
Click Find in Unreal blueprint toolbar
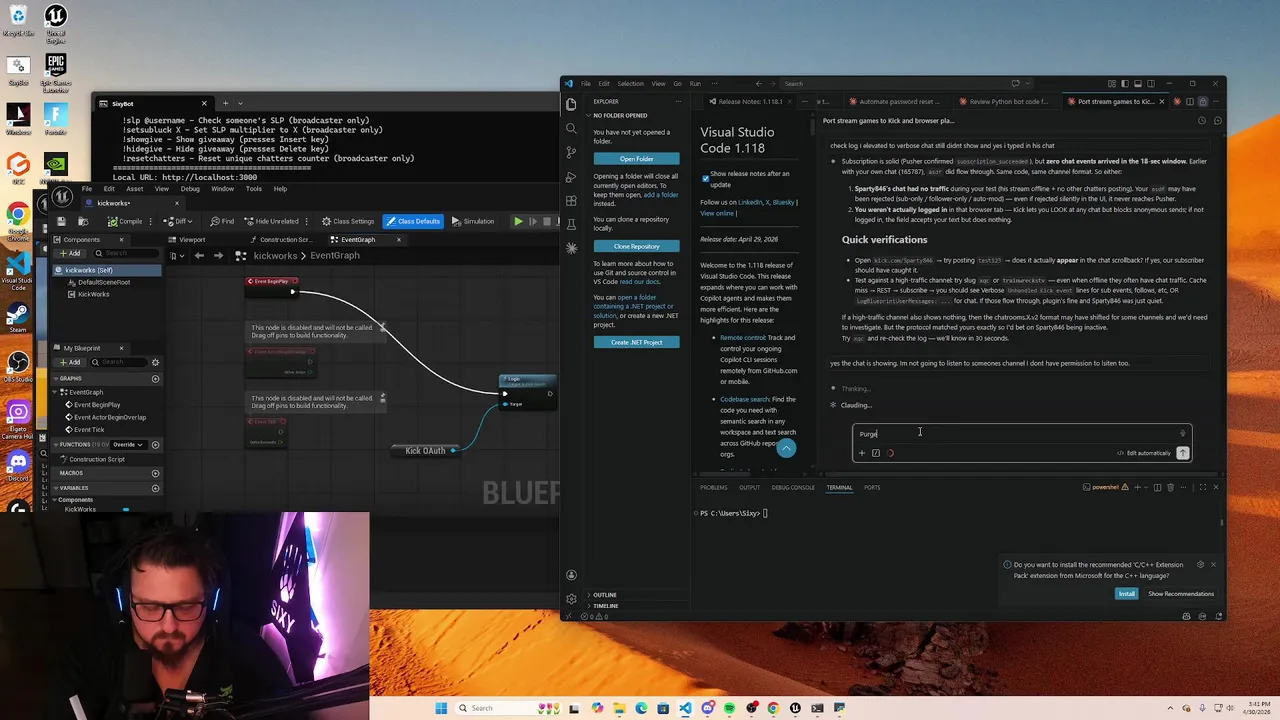click(222, 221)
